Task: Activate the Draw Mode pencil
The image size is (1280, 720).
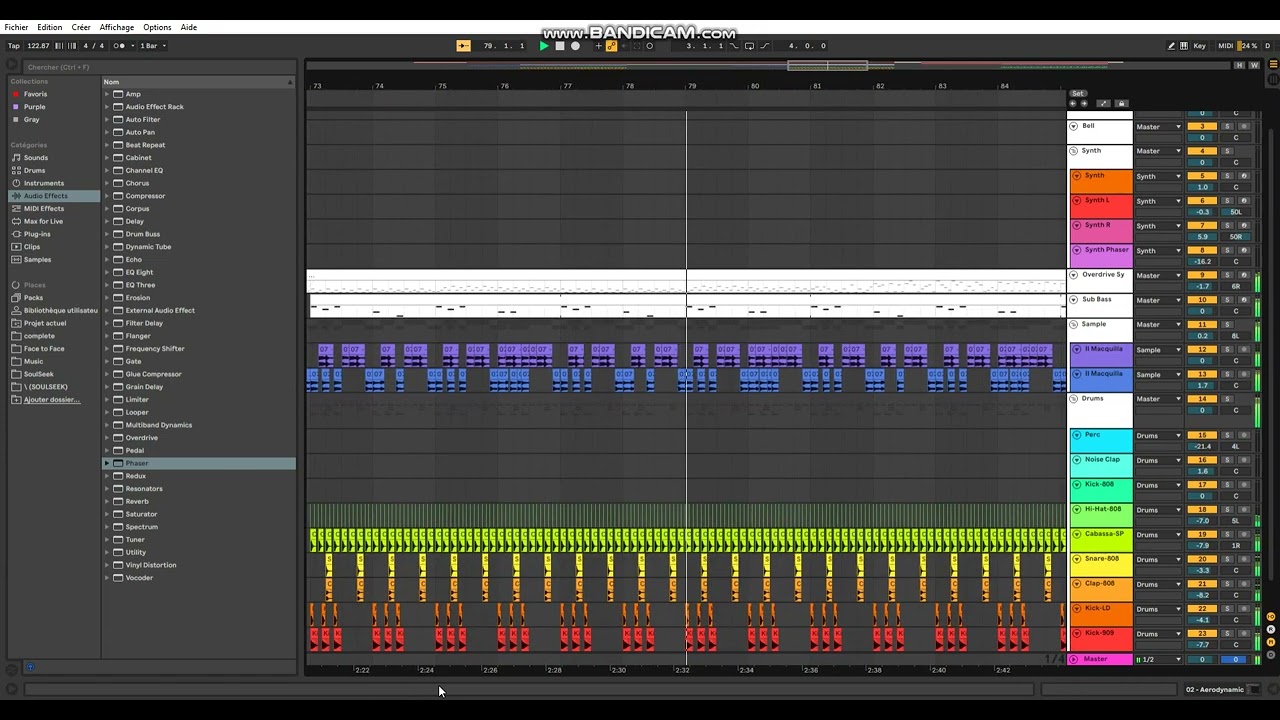Action: 1171,46
